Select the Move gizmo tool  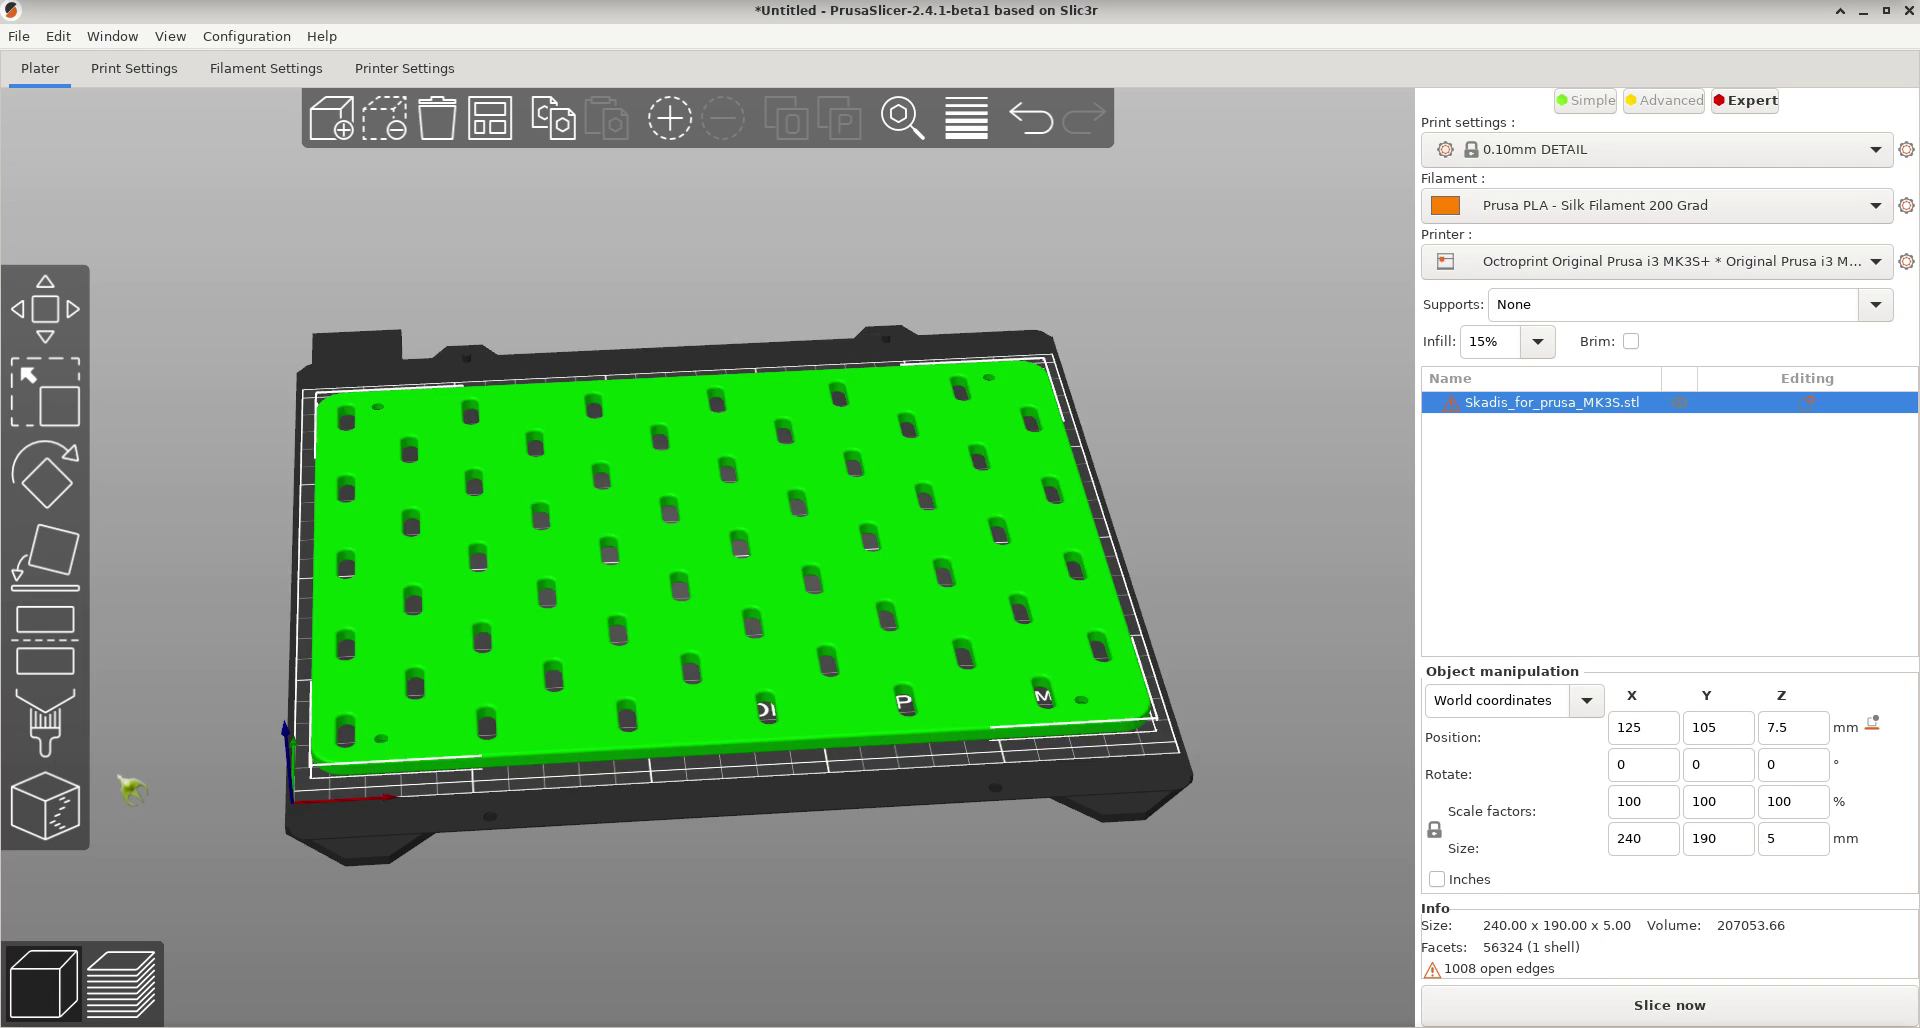(45, 309)
